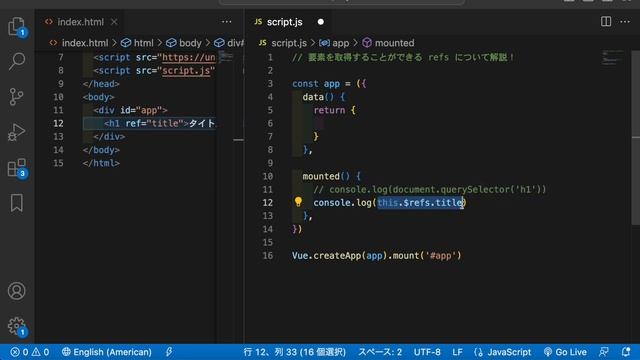
Task: Click the lightbulb quick-fix icon
Action: (298, 202)
